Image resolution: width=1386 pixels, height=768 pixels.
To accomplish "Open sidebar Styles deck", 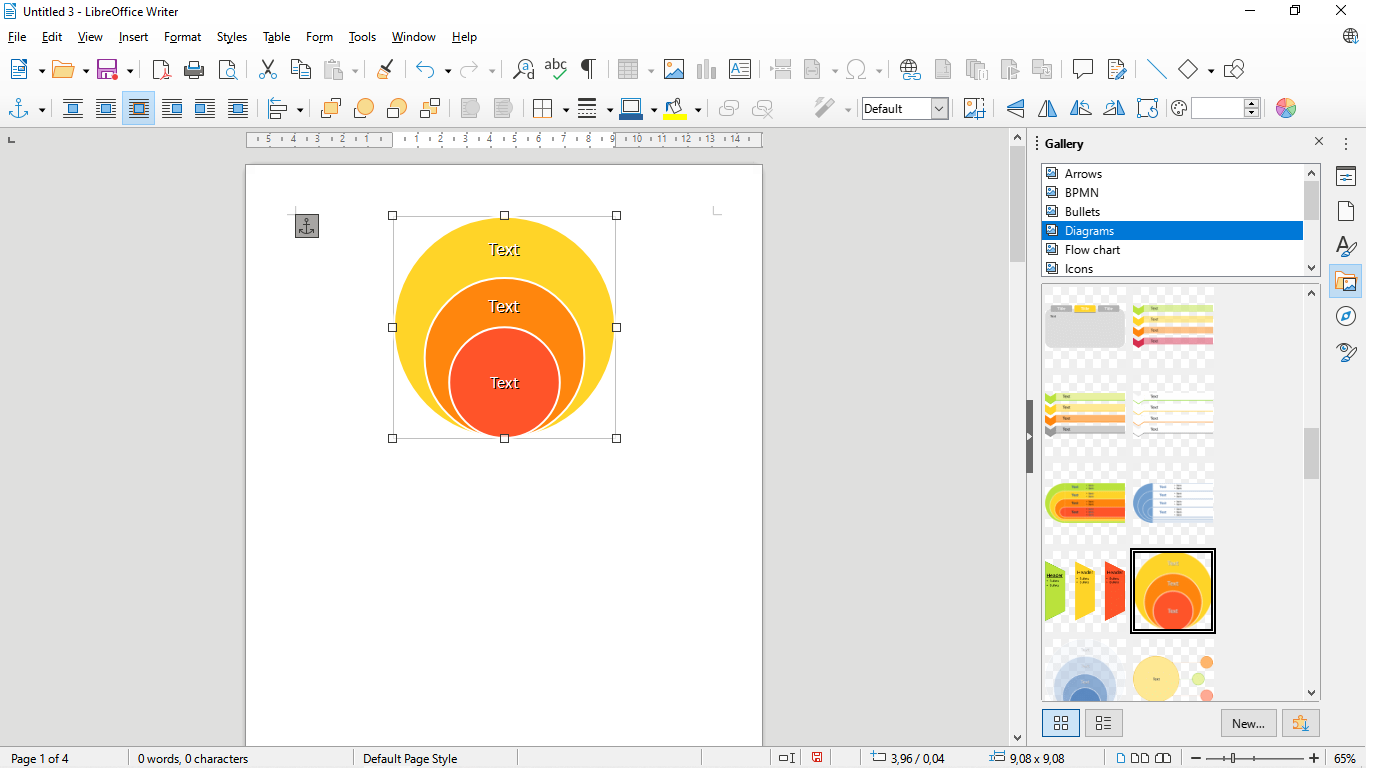I will [1346, 247].
